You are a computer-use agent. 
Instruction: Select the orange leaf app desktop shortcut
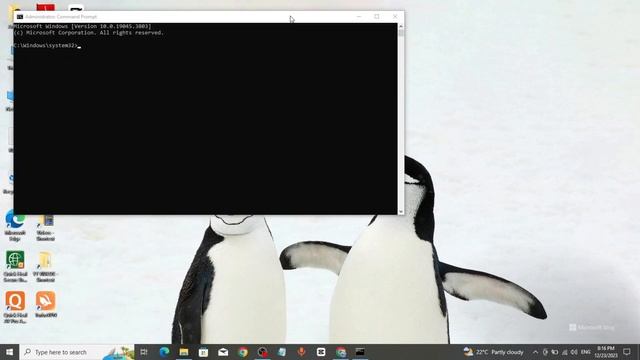coord(46,304)
